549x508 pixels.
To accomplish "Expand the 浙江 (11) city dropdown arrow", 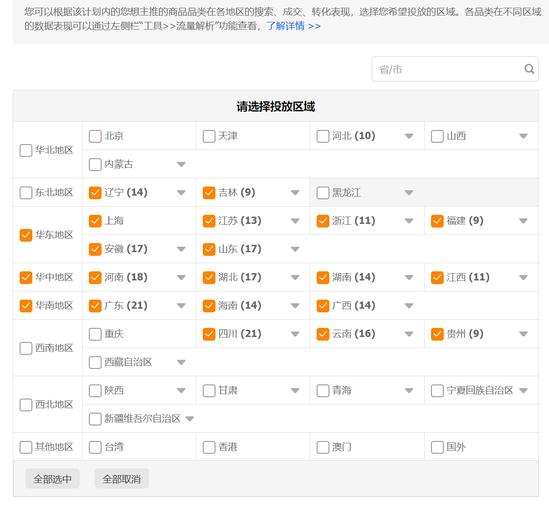I will (409, 221).
